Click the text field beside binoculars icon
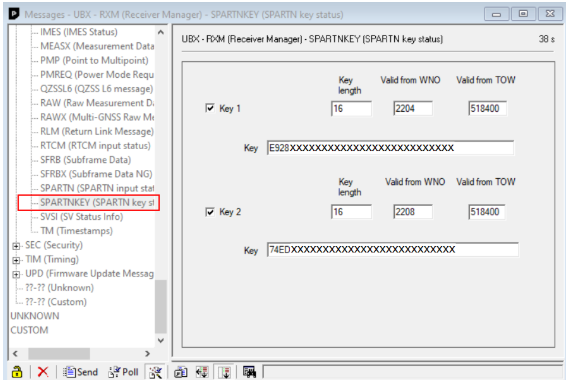 (x=413, y=372)
